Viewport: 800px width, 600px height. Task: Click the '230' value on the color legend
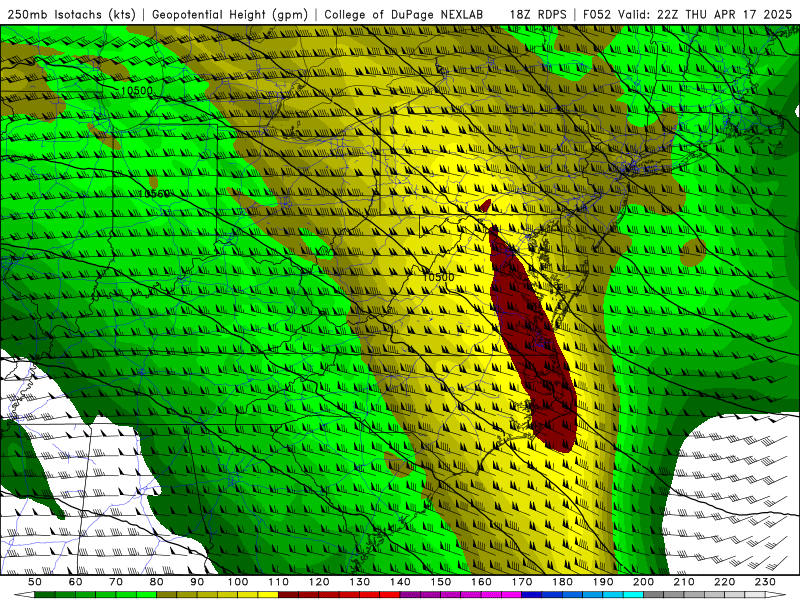coord(765,582)
